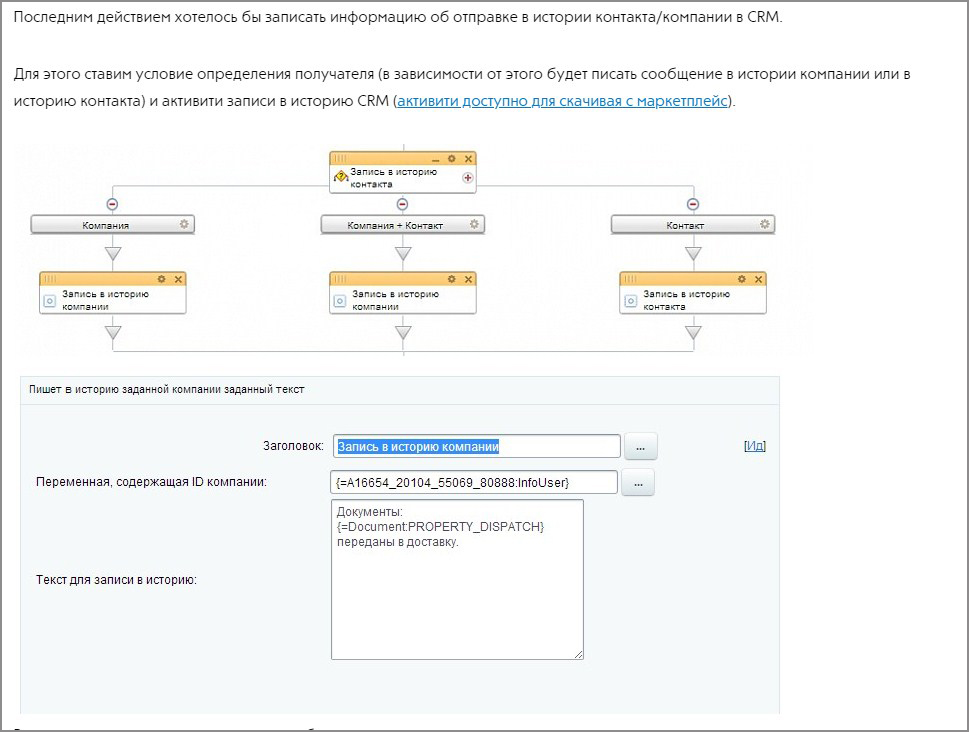Grab drag handle of top 'Запись в историю контакта' block

click(x=340, y=159)
